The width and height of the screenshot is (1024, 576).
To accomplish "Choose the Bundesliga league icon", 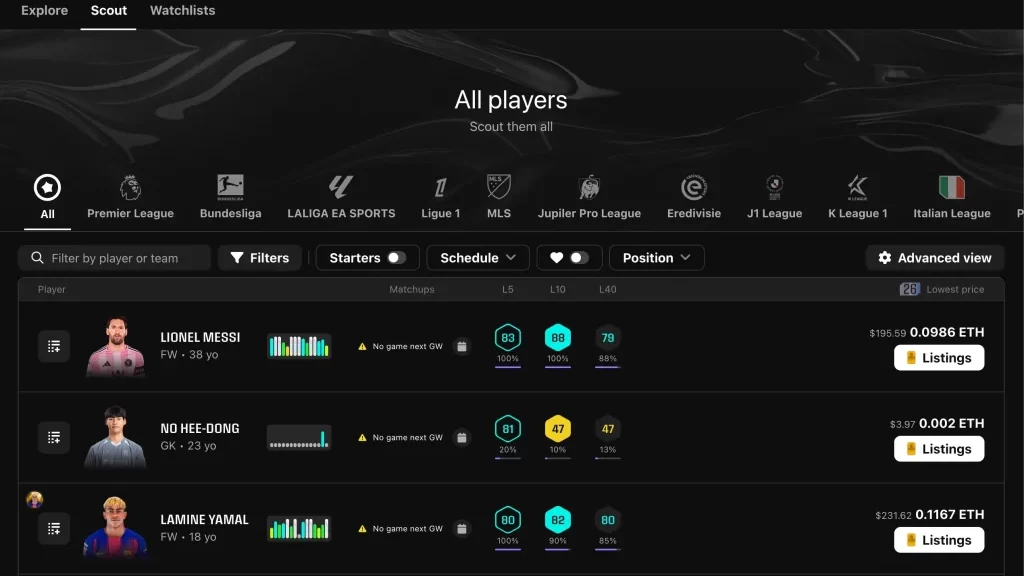I will click(230, 187).
